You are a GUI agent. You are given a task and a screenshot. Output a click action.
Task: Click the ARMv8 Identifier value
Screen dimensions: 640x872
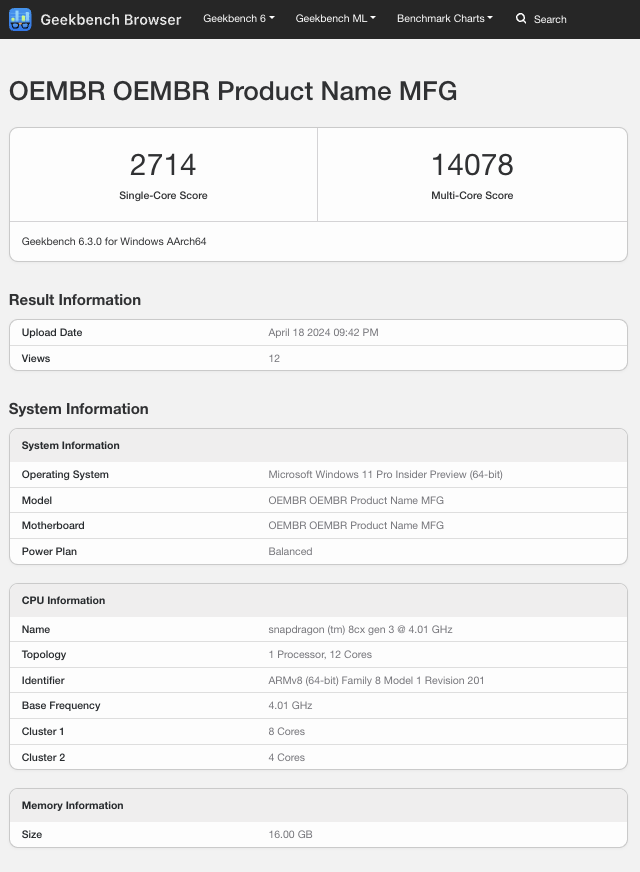[x=376, y=680]
